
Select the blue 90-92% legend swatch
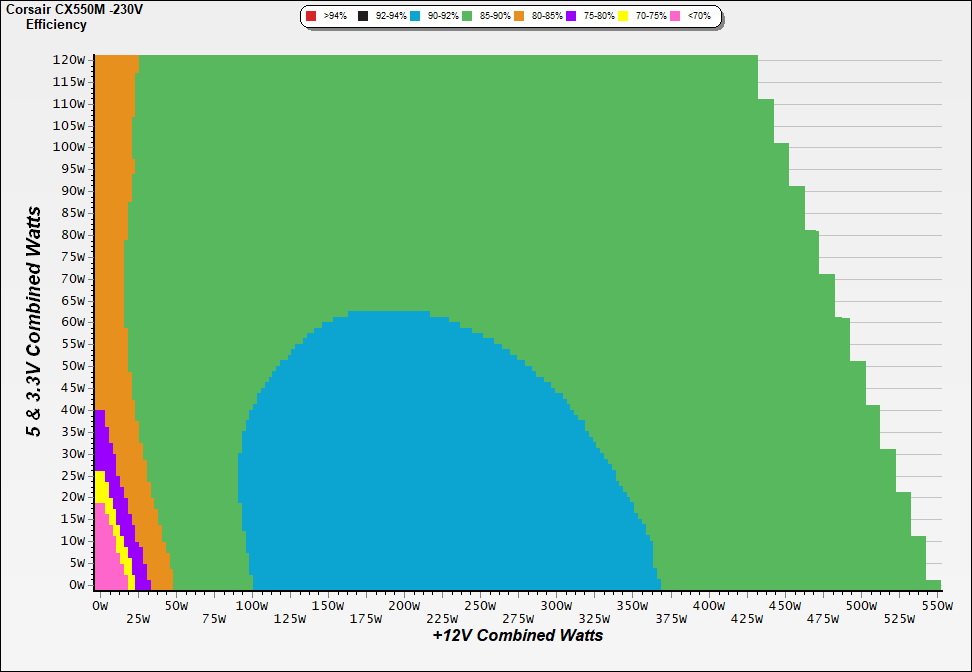[x=415, y=17]
